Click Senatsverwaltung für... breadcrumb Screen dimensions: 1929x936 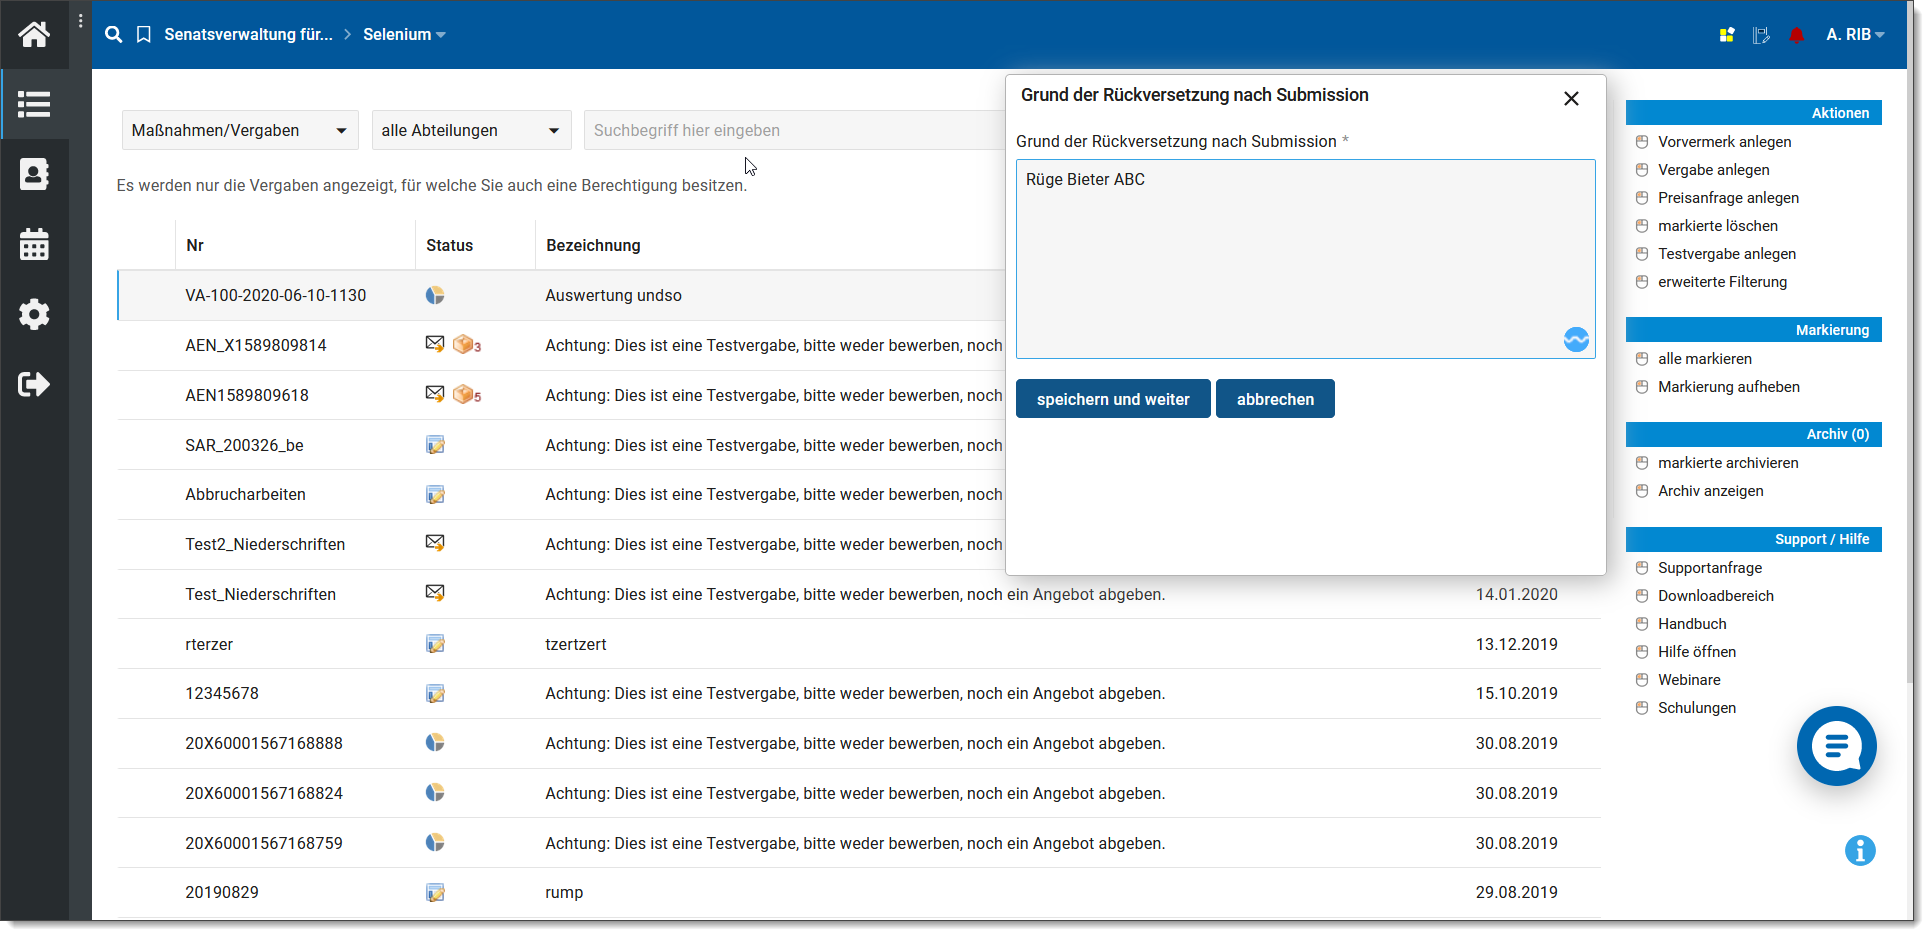tap(248, 35)
